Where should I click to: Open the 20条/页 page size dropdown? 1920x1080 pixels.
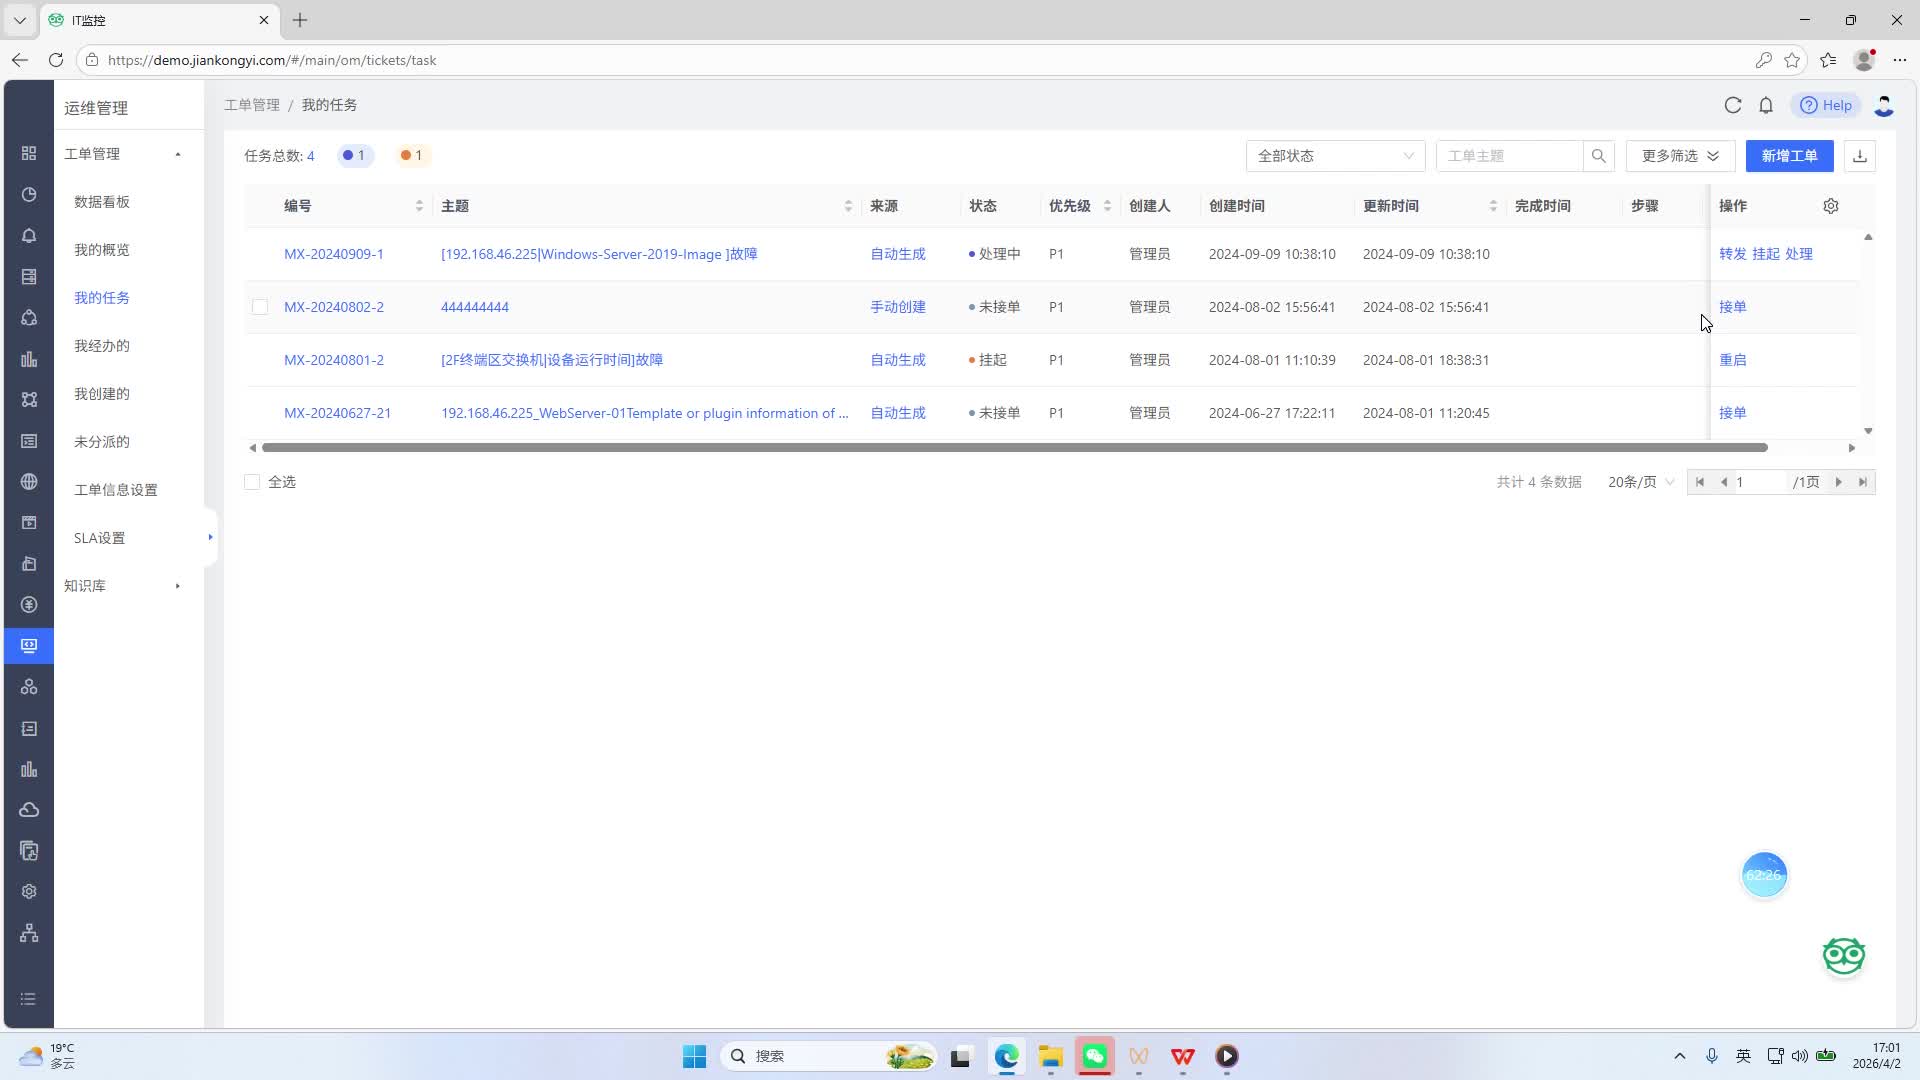coord(1640,482)
